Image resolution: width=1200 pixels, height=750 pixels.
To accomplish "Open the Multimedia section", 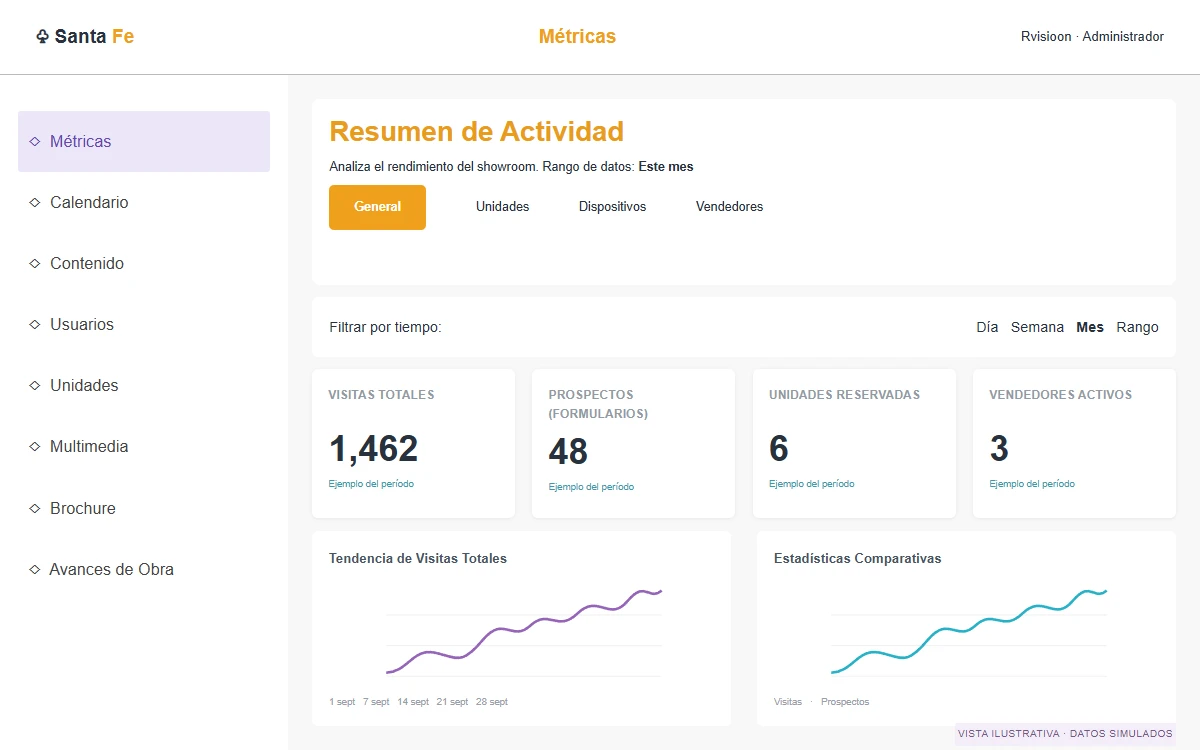I will click(x=144, y=447).
